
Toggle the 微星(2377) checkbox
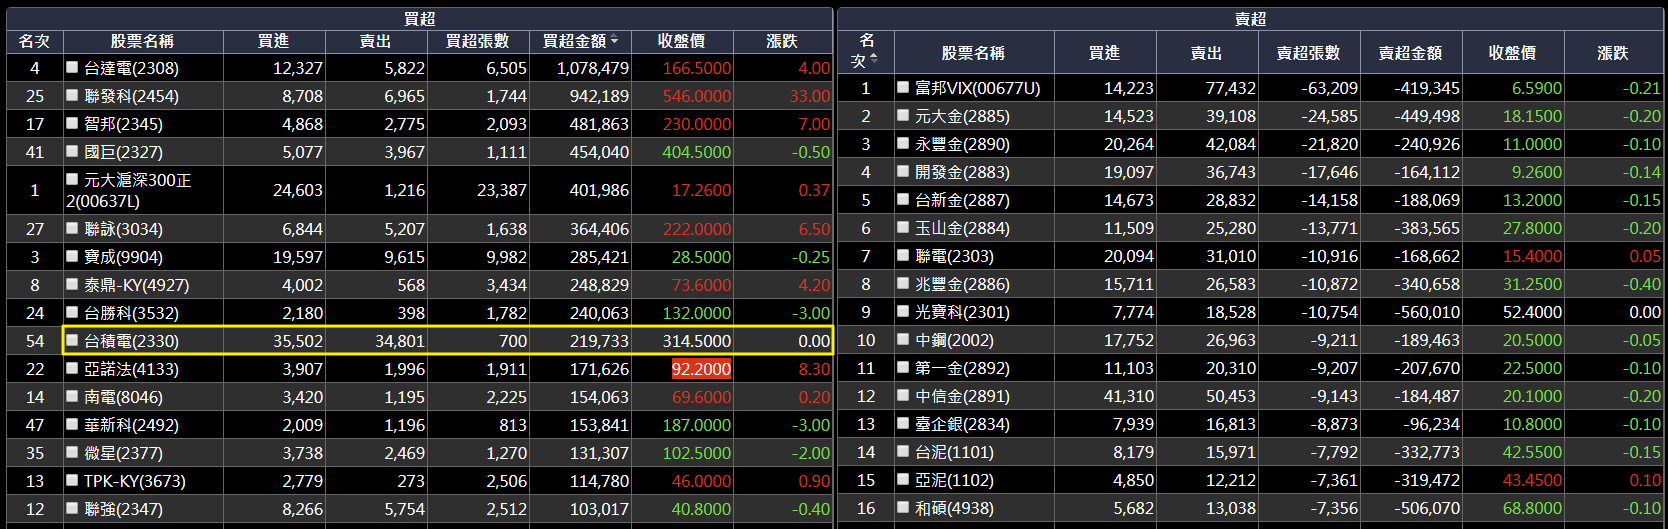tap(72, 452)
